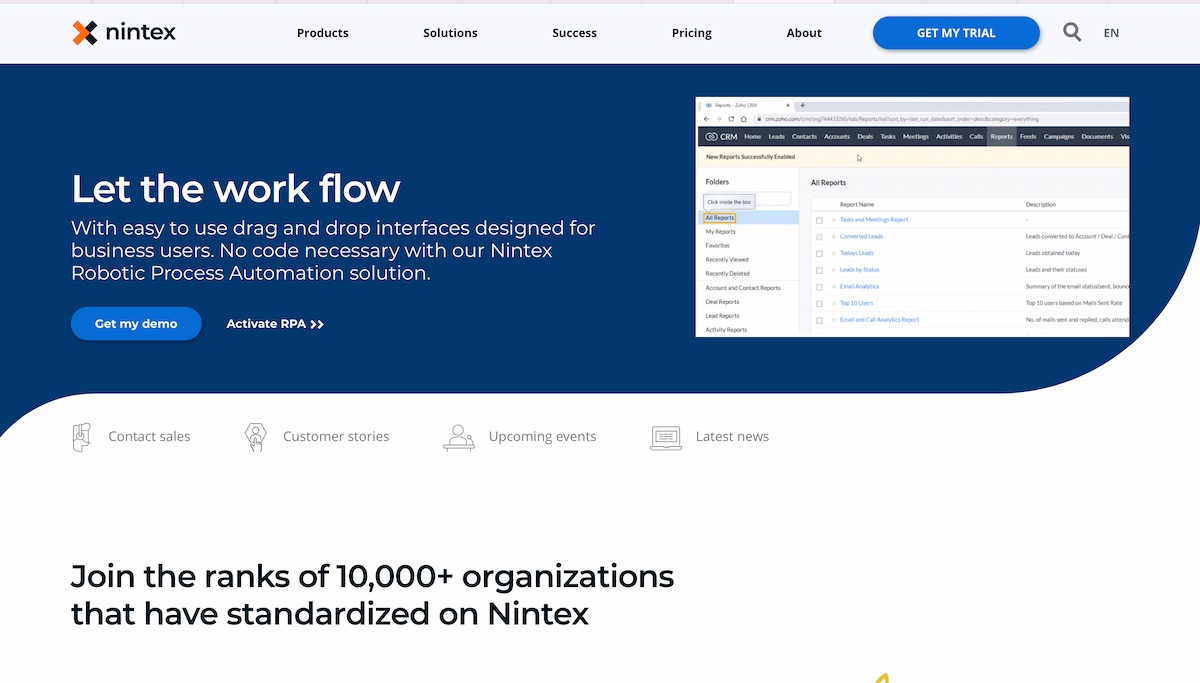Screen dimensions: 1200x683
Task: Open the EN language selector
Action: point(1111,33)
